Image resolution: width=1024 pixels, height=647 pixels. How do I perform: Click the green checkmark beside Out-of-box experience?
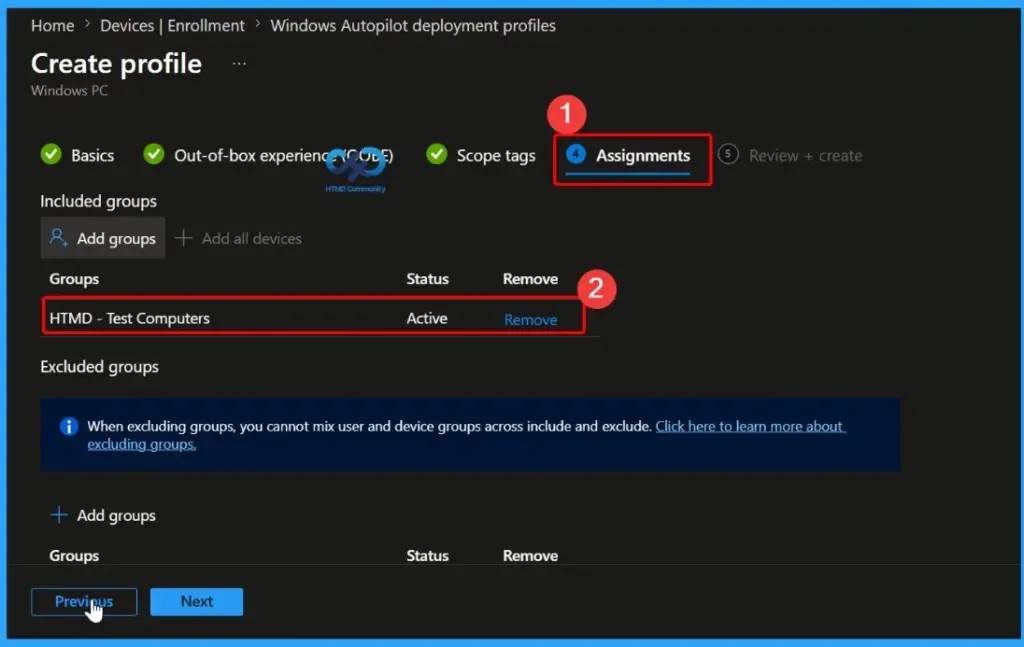(153, 154)
